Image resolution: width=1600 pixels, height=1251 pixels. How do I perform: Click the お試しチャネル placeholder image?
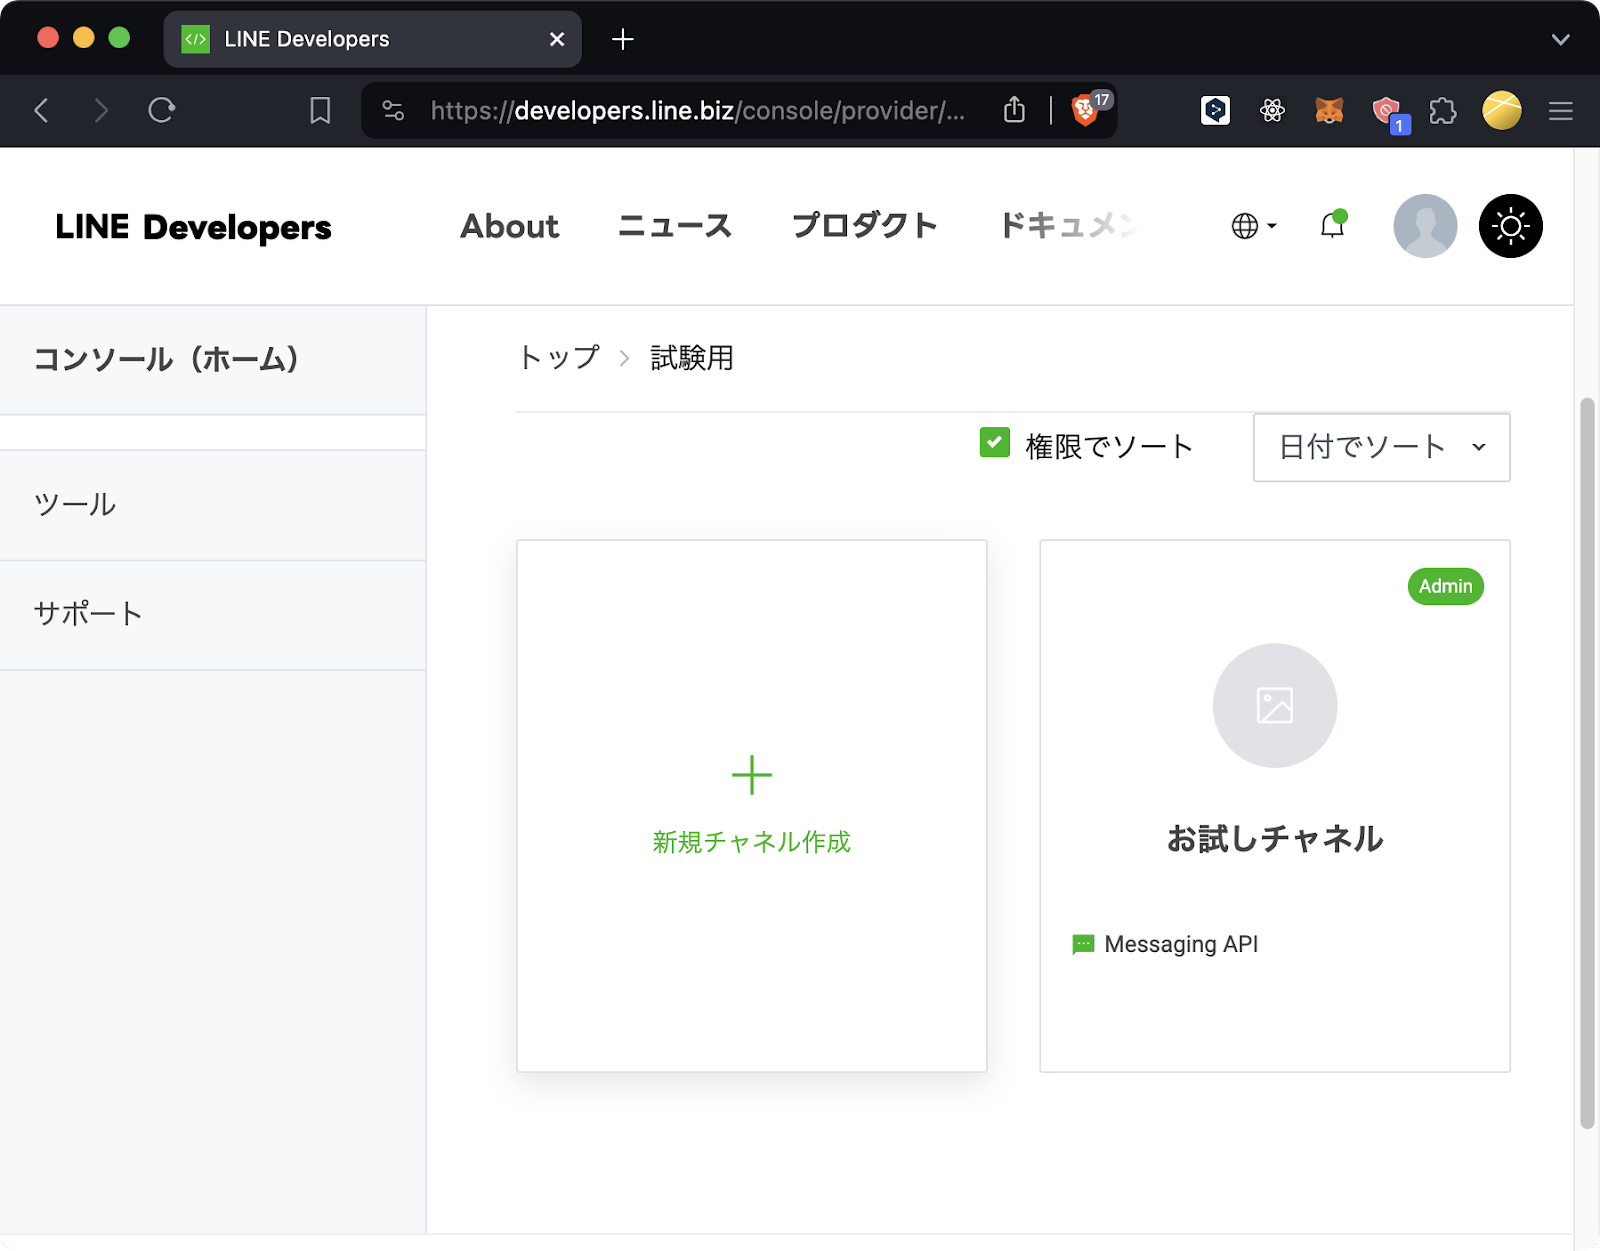[1275, 705]
